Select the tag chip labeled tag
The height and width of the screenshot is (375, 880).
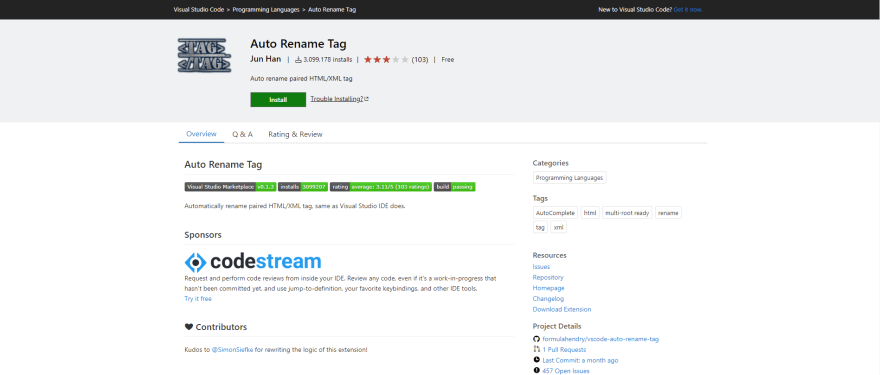[x=540, y=227]
